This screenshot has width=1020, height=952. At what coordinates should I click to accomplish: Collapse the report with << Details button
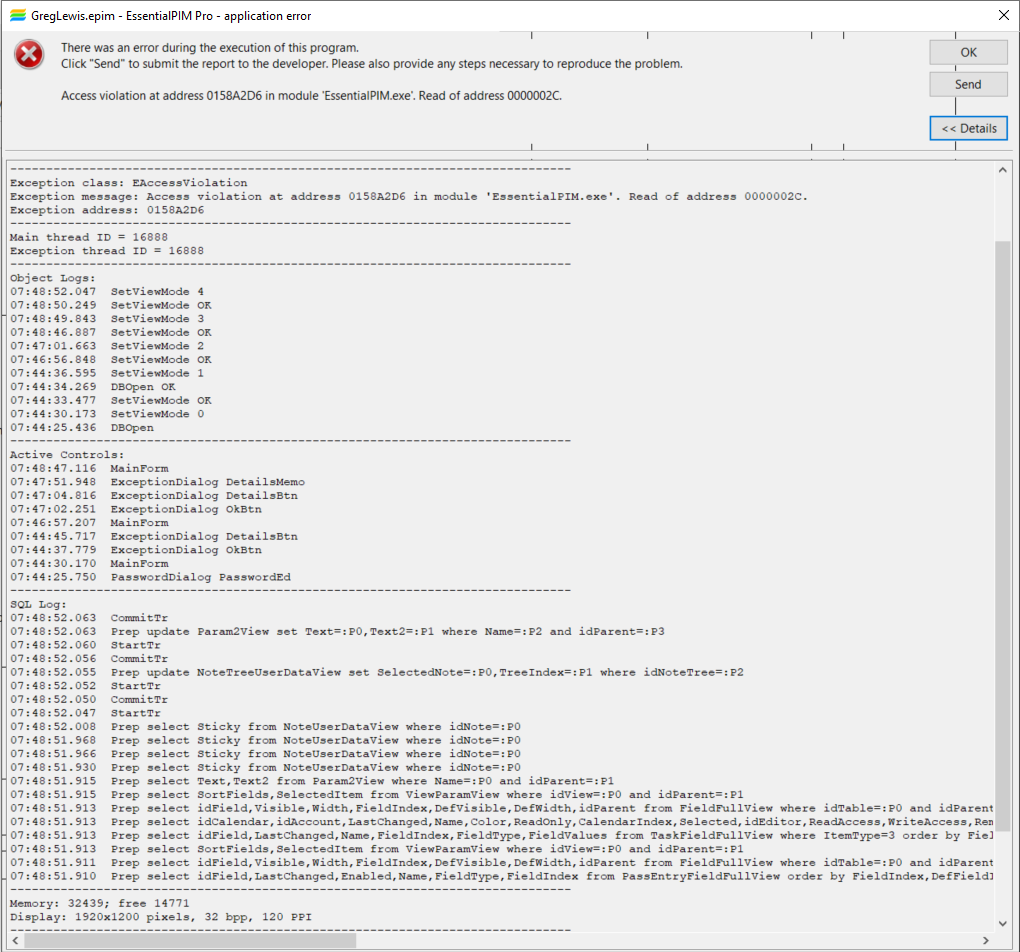[968, 128]
